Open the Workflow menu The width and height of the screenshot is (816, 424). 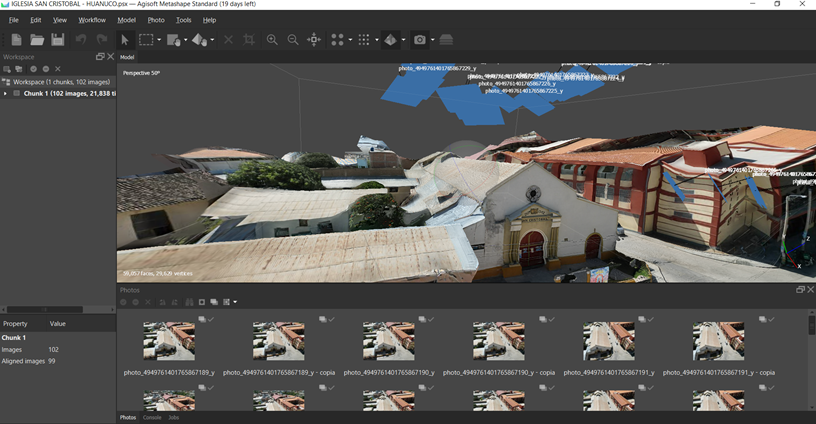[92, 20]
